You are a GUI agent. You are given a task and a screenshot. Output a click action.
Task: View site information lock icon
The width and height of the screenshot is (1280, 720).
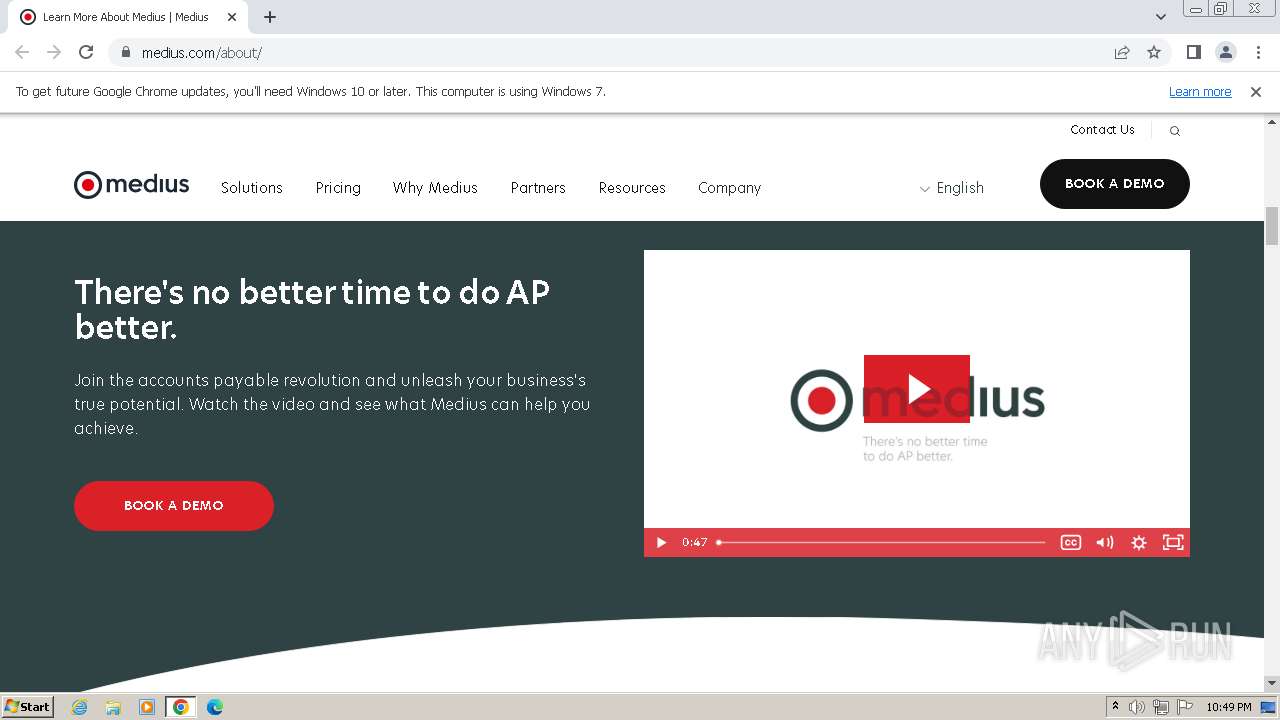click(x=126, y=52)
